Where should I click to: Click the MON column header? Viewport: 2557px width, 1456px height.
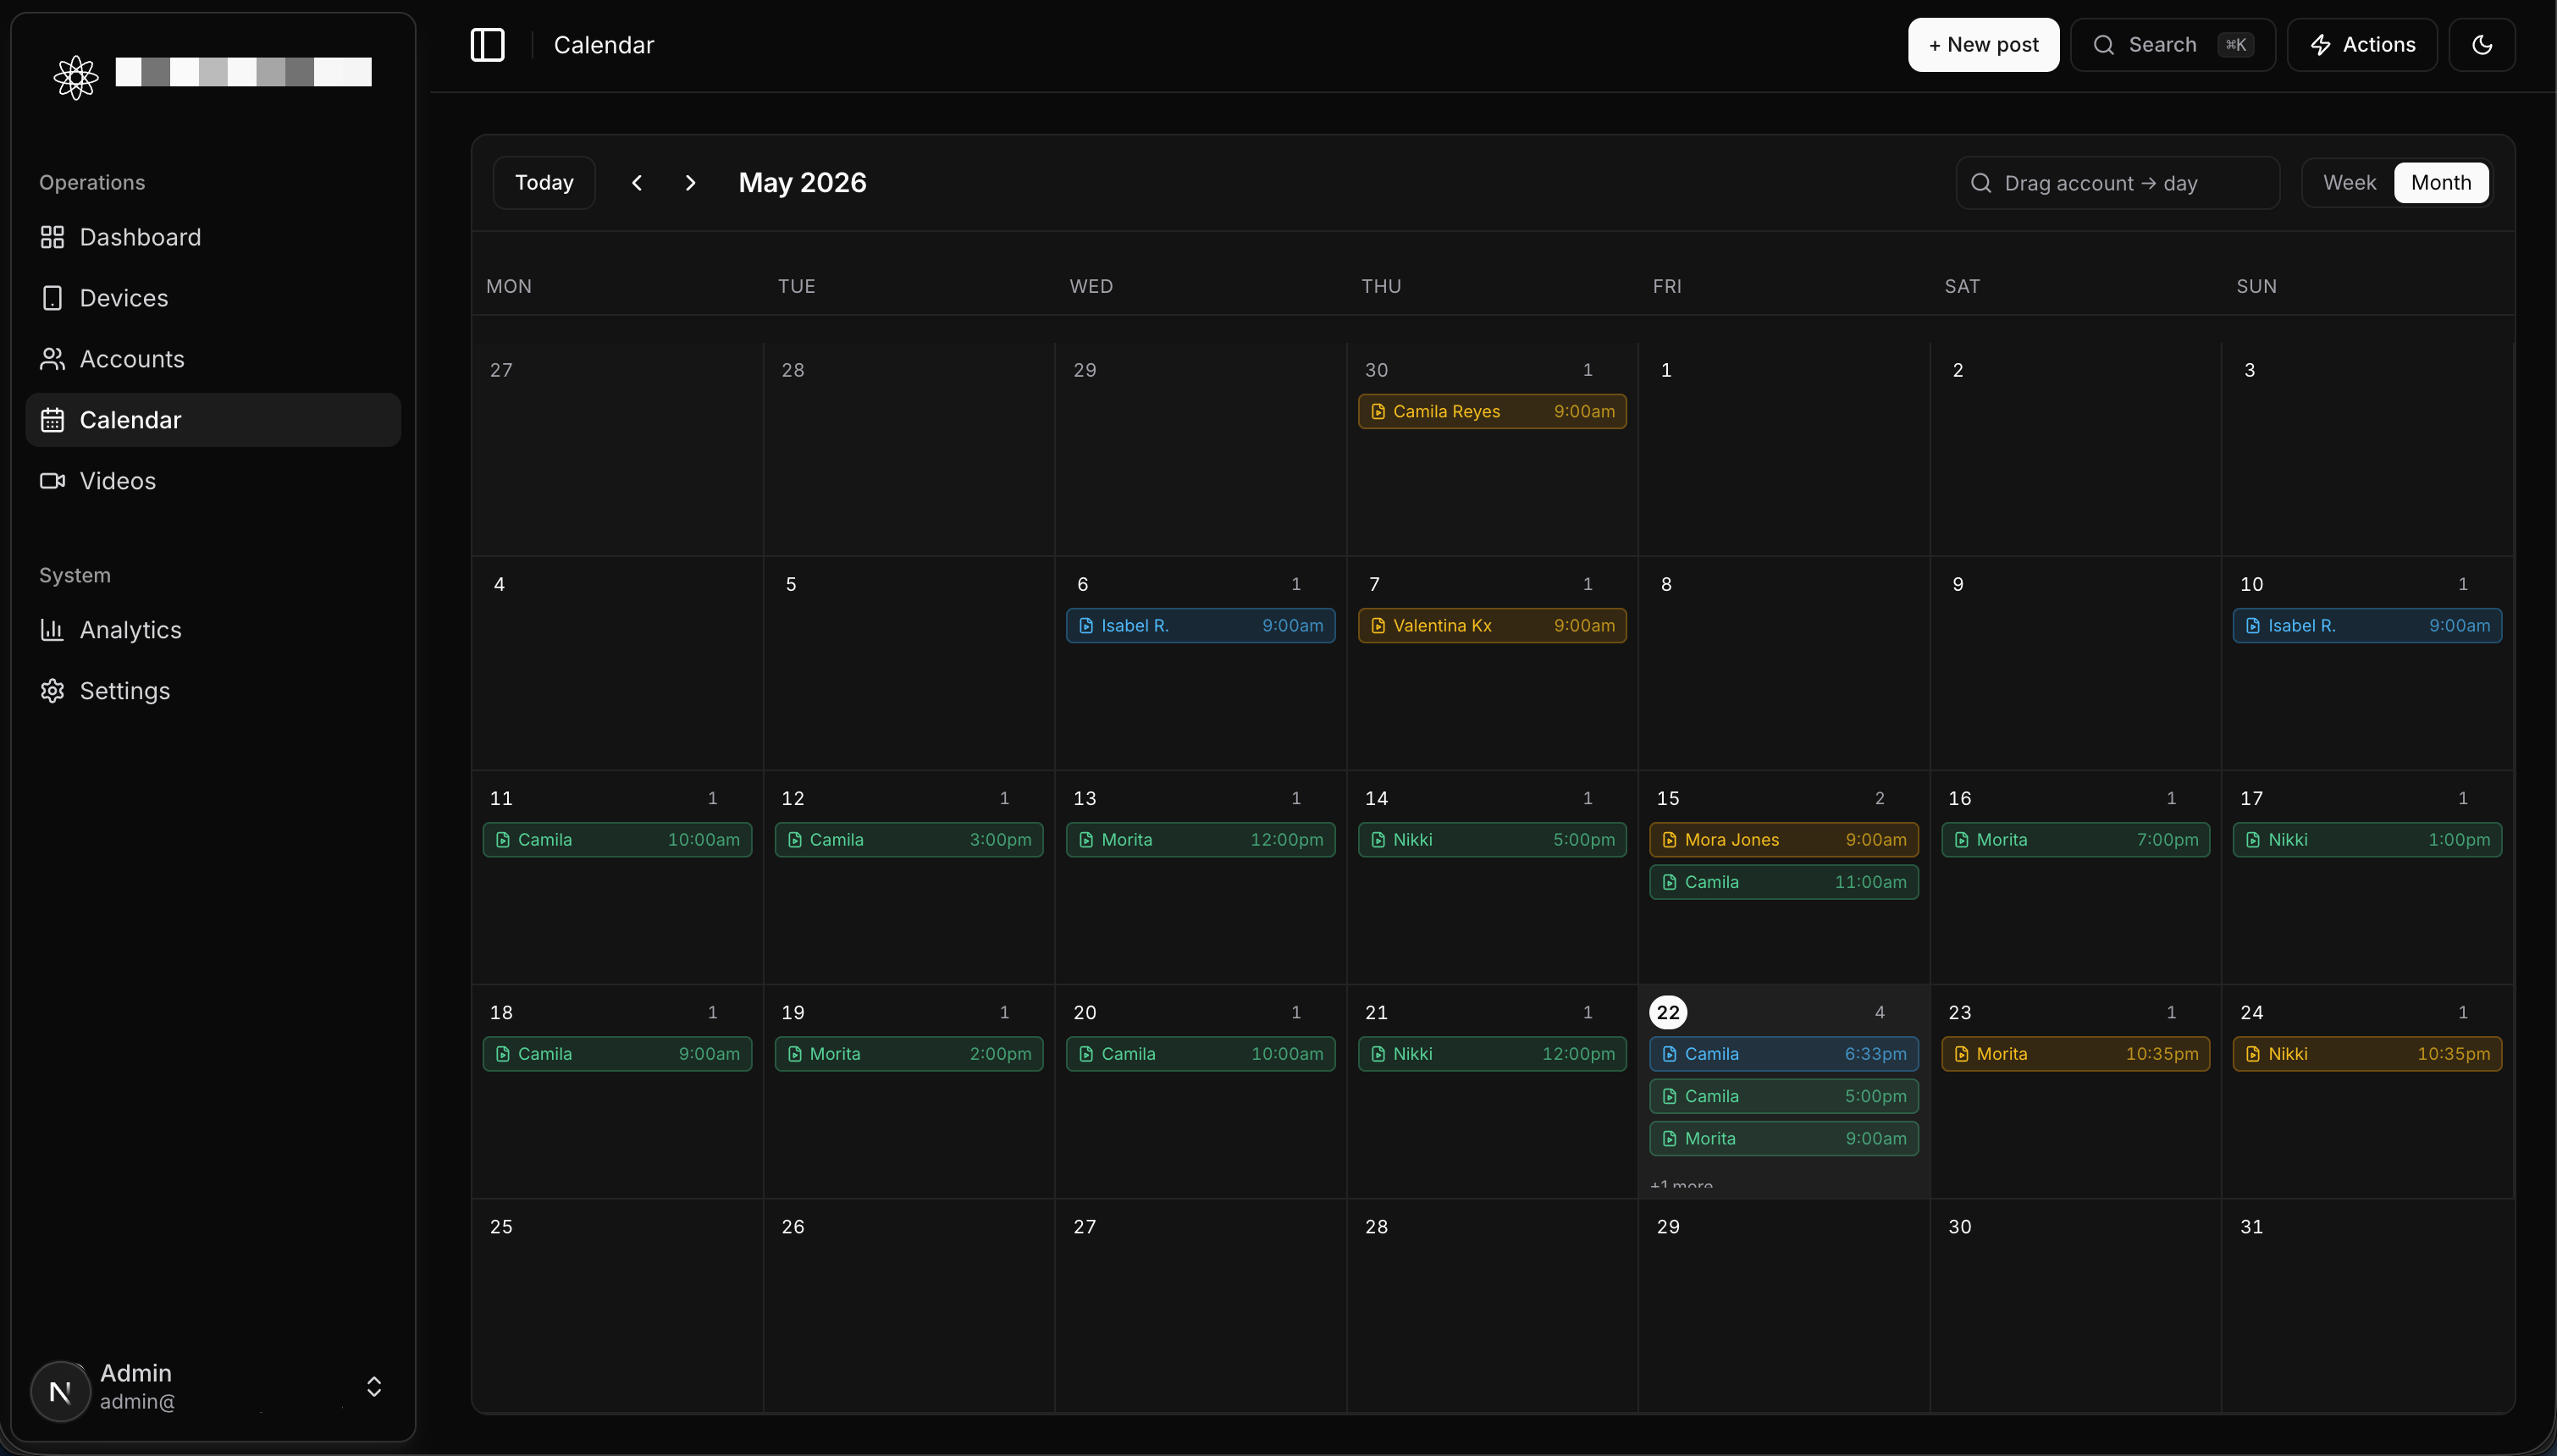[509, 287]
